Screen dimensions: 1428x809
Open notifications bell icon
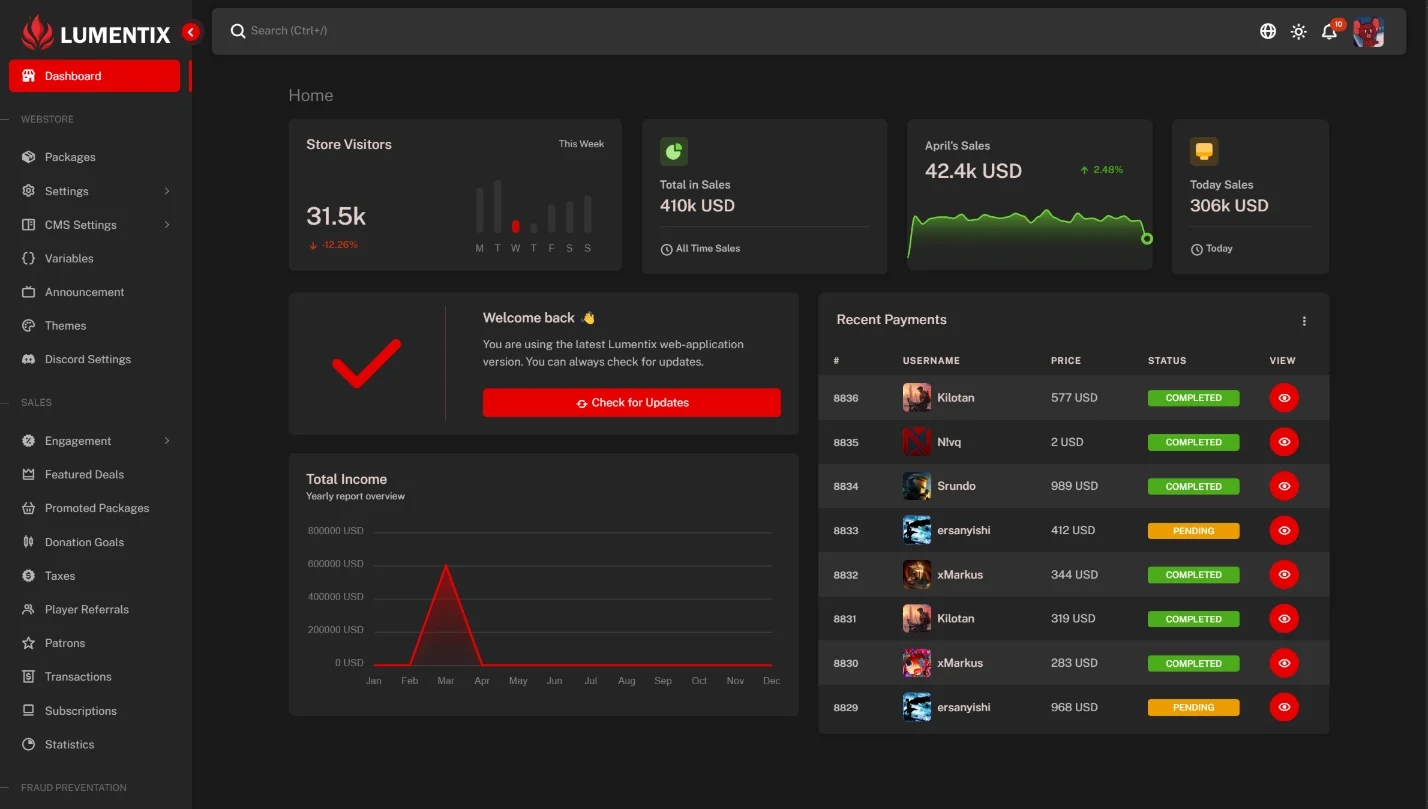coord(1329,31)
